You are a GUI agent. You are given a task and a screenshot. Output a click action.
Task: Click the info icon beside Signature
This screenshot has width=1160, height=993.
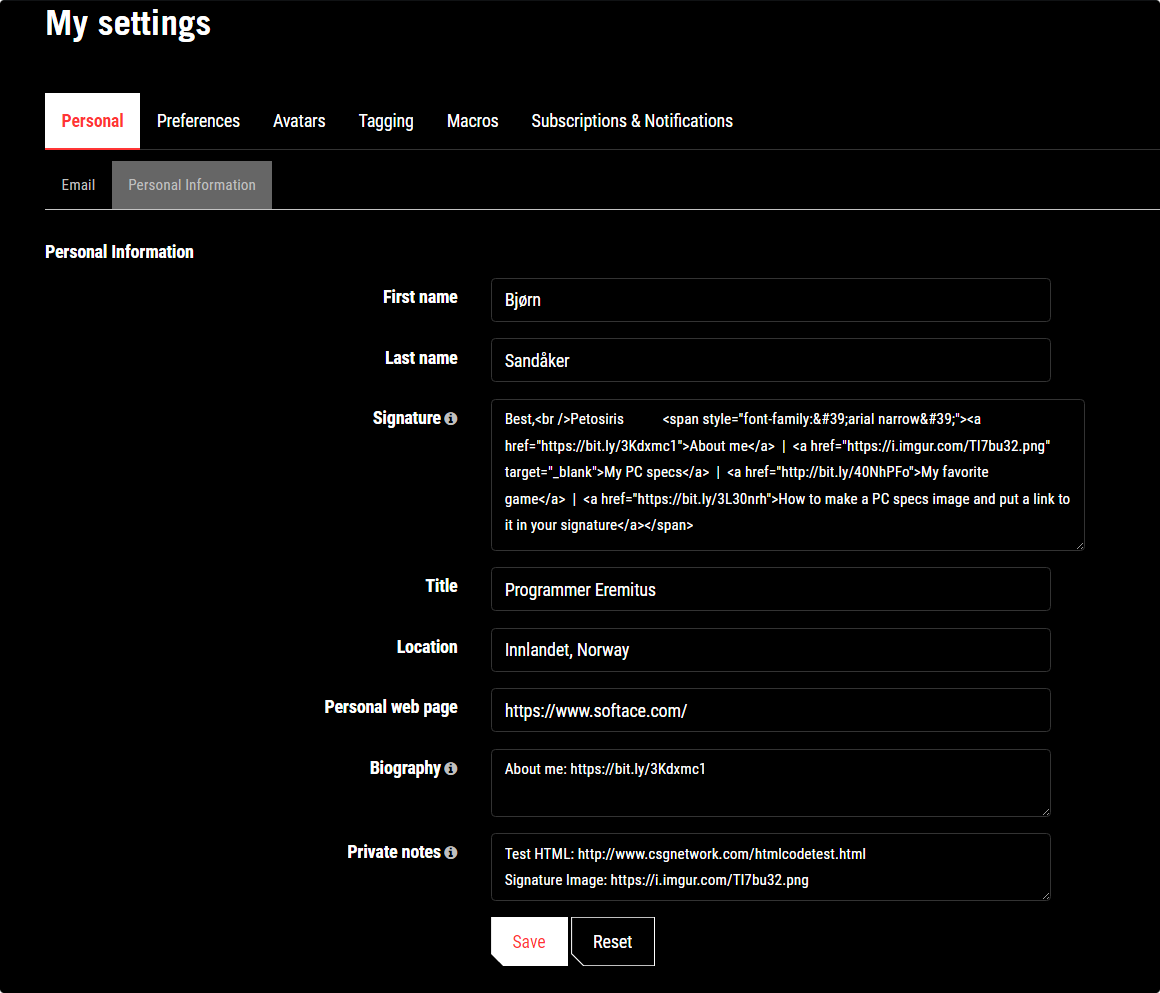tap(452, 418)
